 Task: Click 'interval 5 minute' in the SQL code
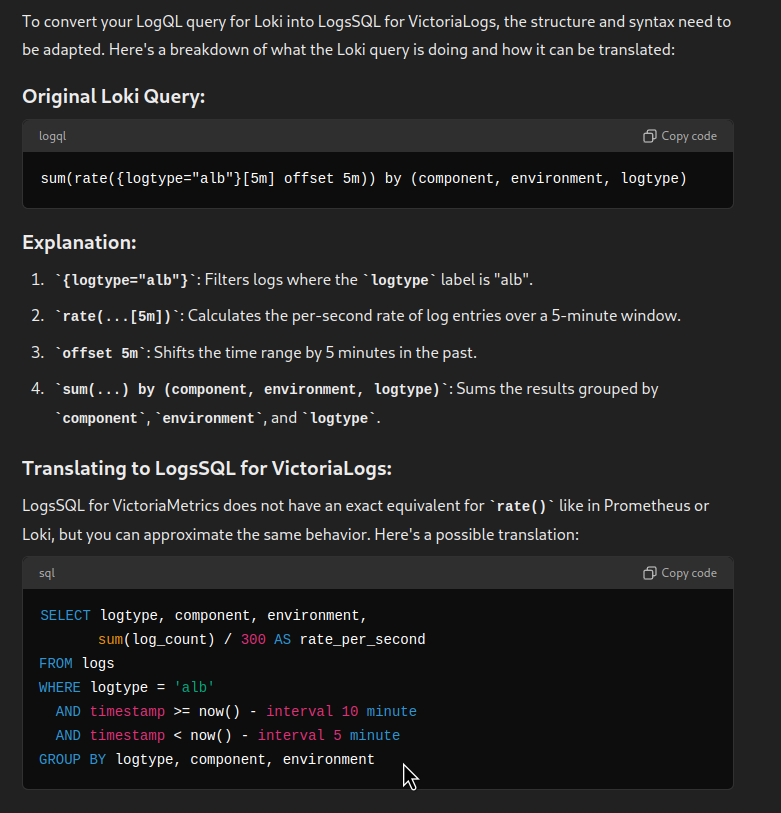[329, 735]
